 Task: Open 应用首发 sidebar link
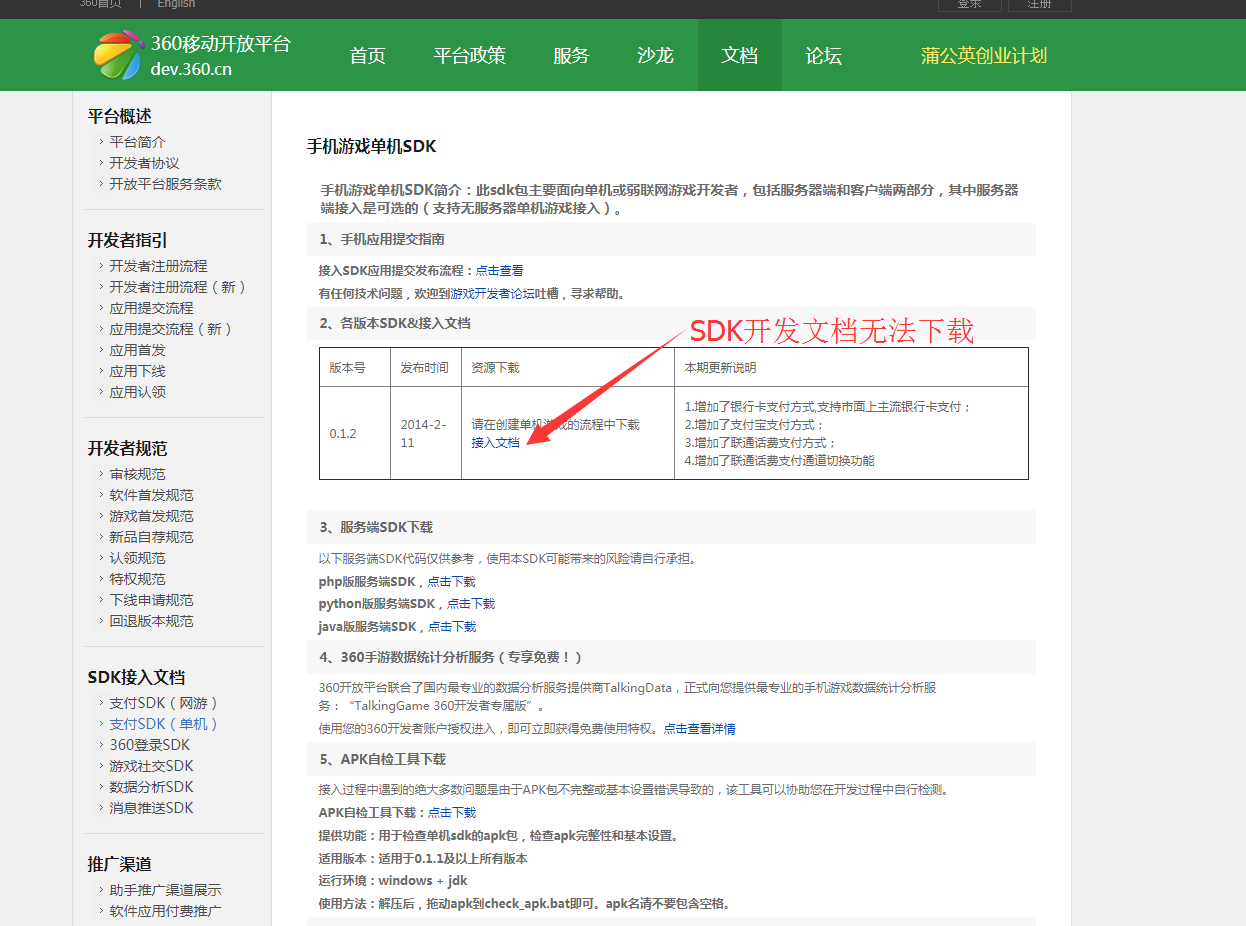coord(138,350)
